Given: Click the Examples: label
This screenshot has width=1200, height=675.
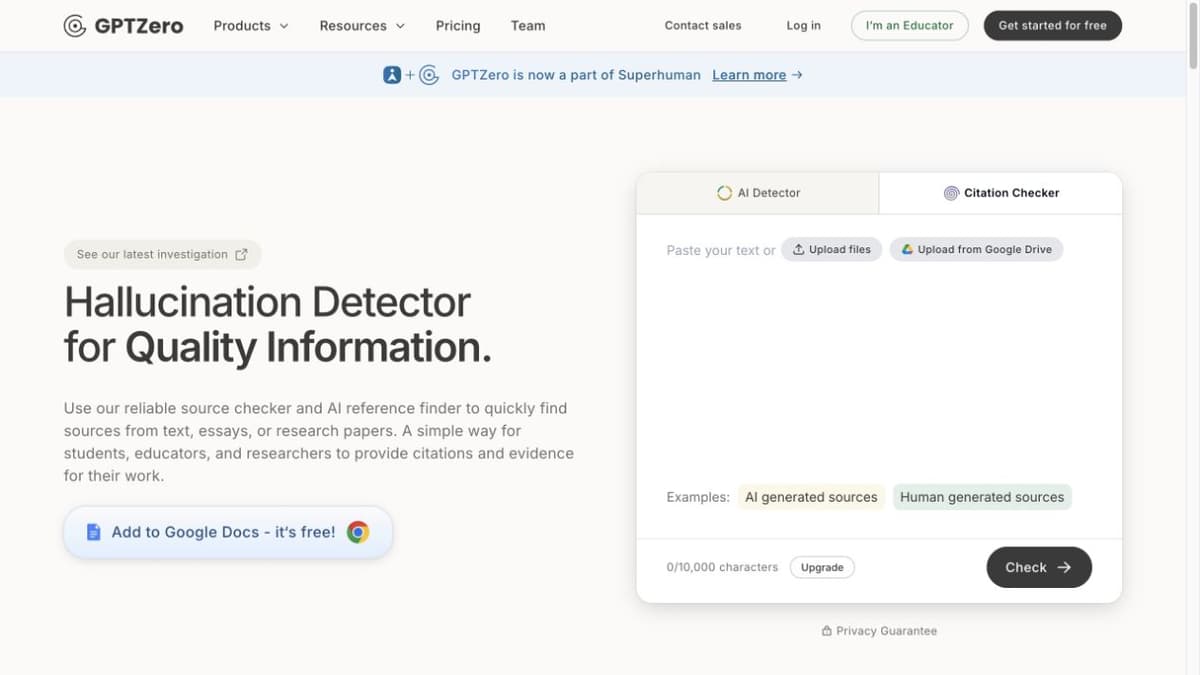Looking at the screenshot, I should pos(698,497).
